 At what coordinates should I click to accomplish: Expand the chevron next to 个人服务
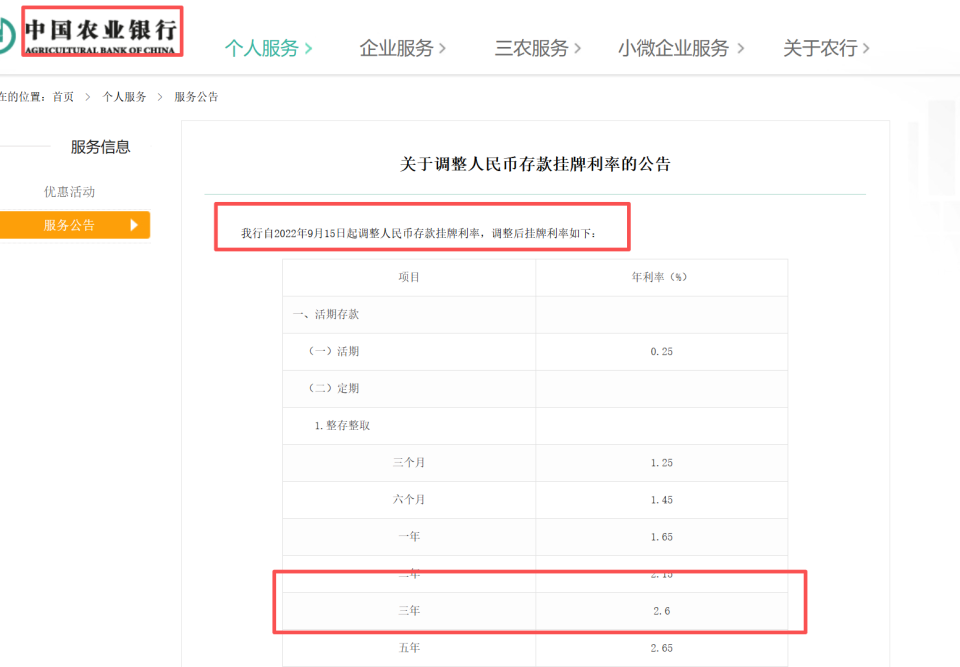click(307, 47)
